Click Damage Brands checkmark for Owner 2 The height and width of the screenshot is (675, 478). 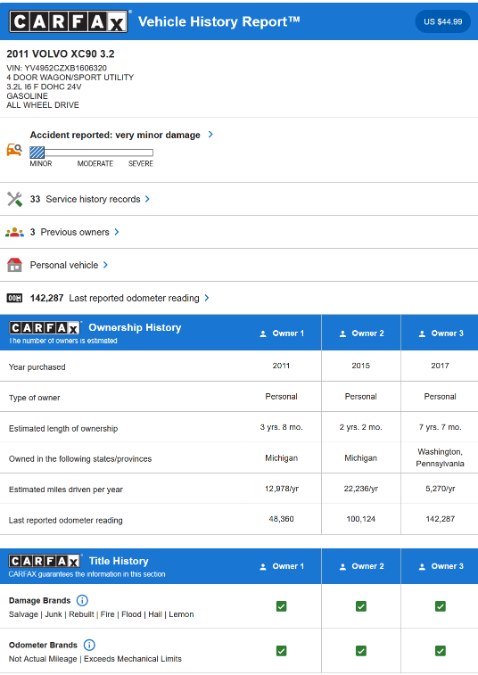tap(361, 606)
